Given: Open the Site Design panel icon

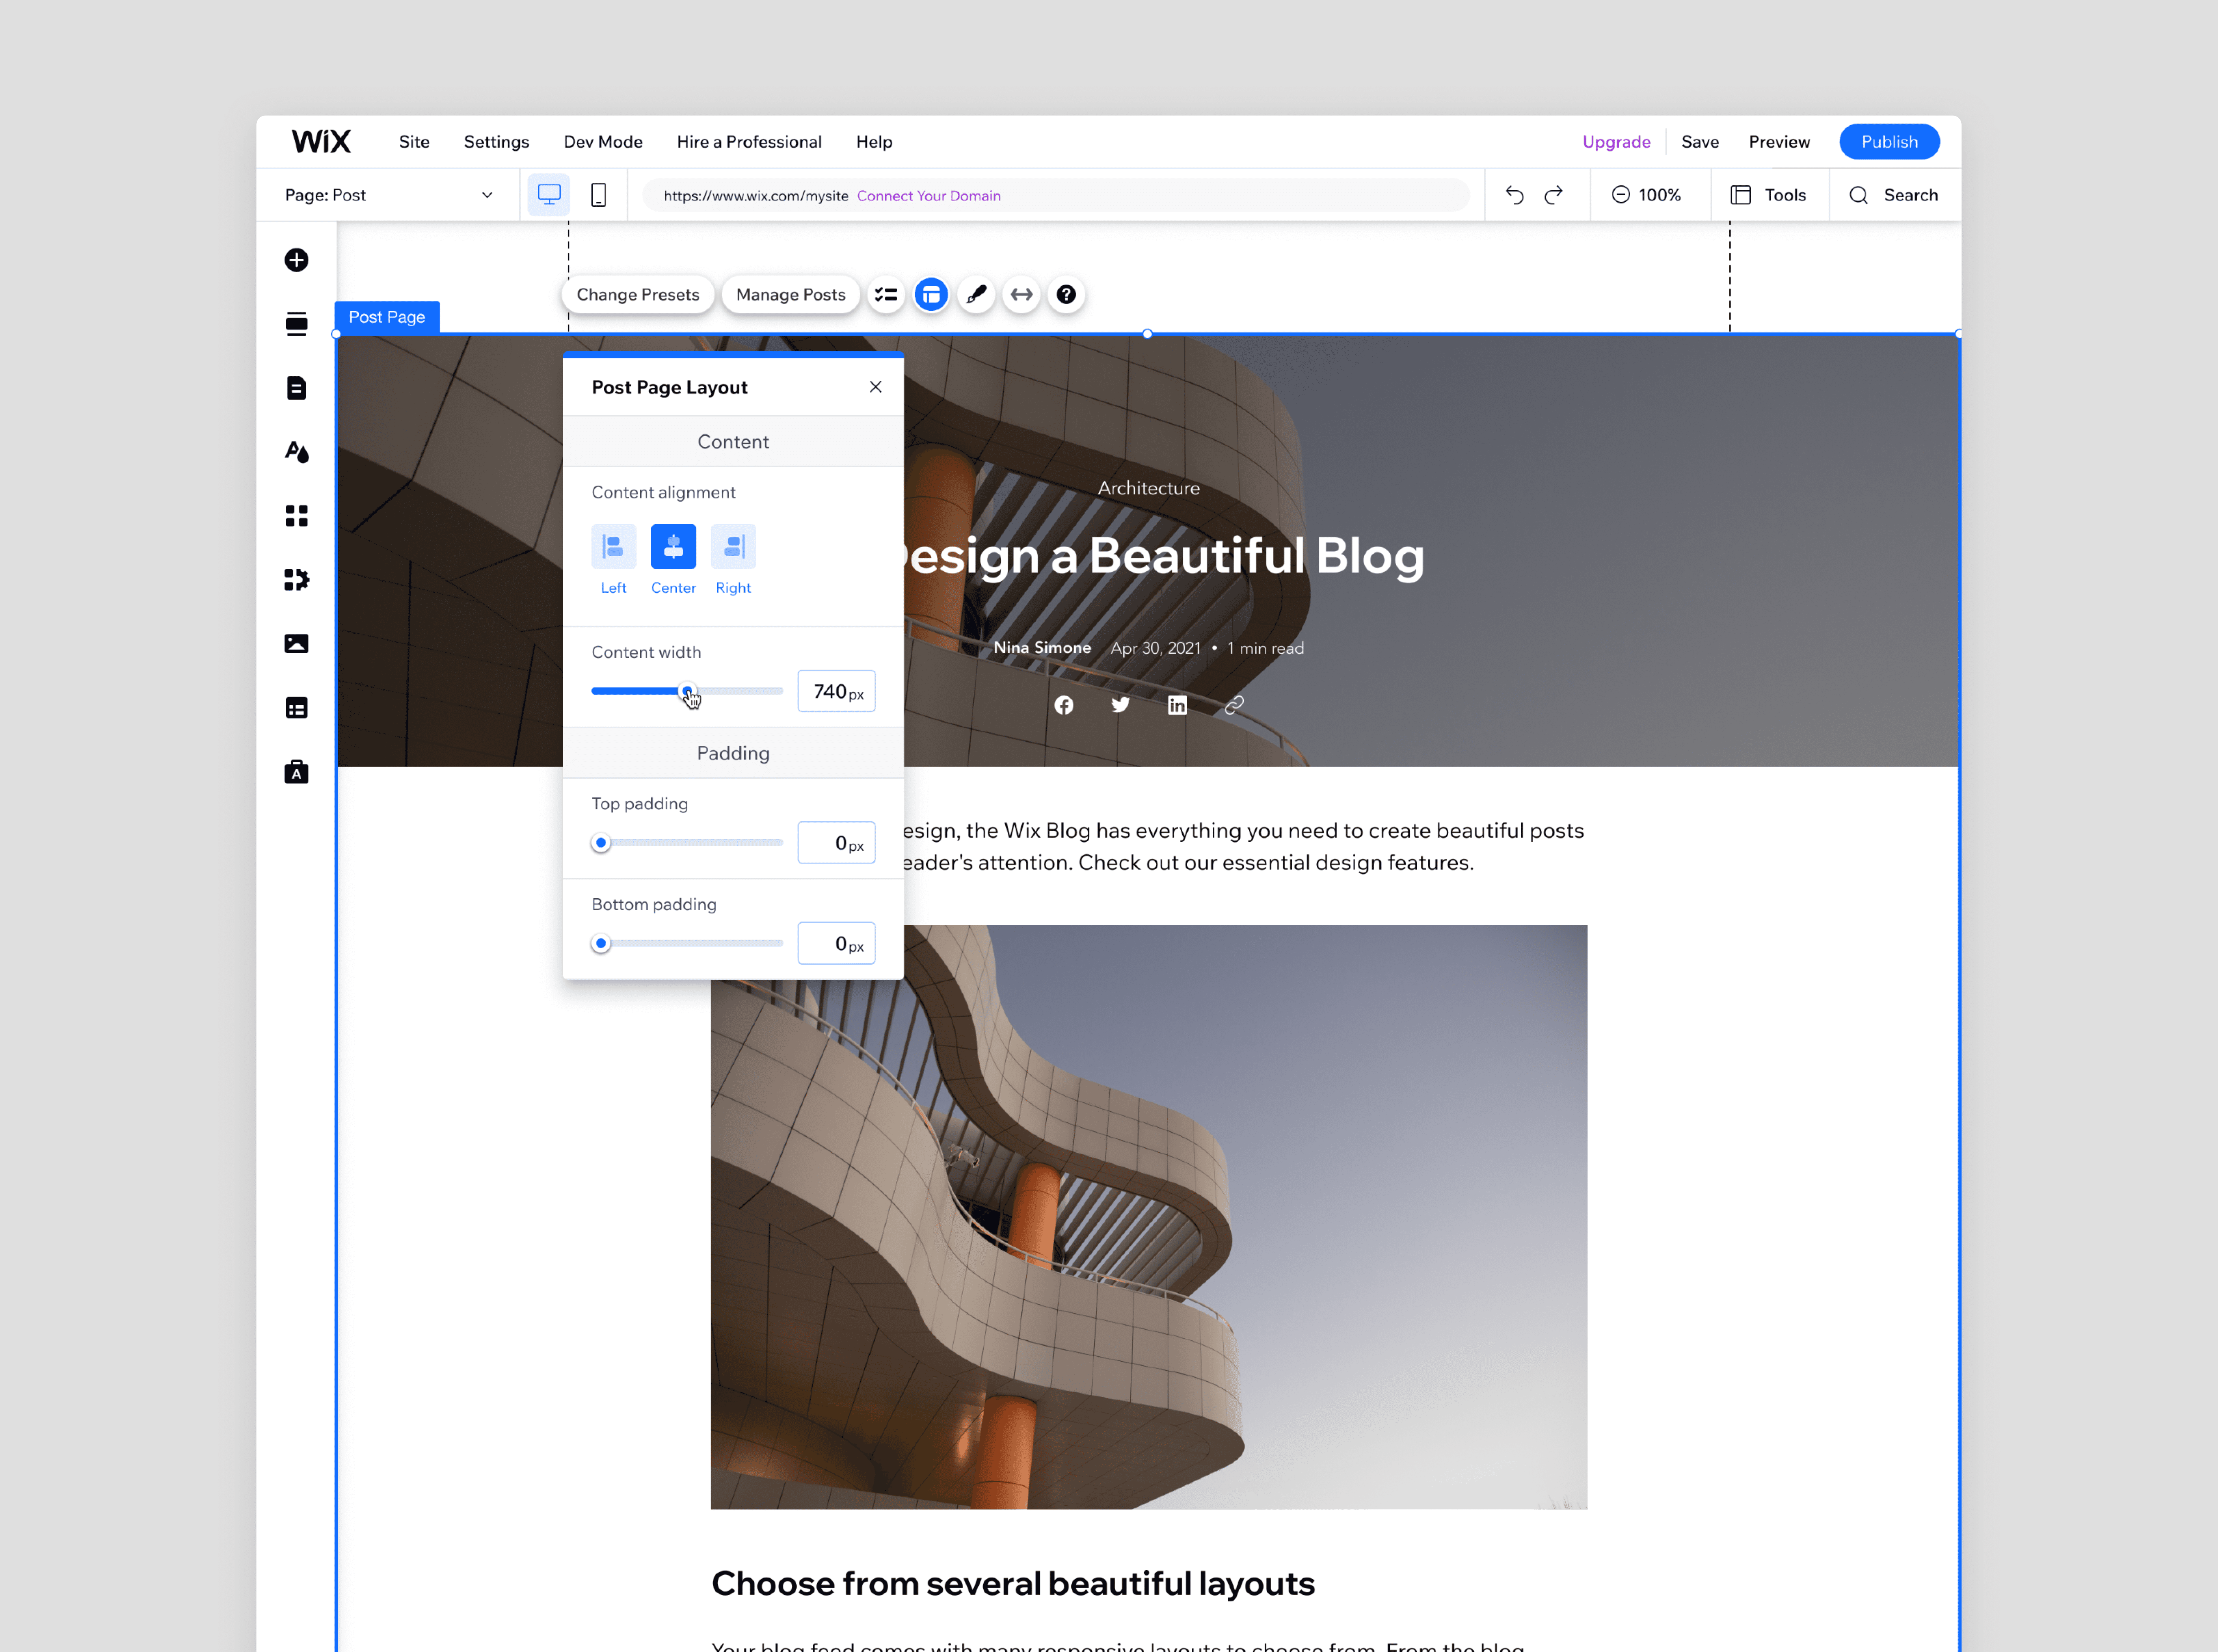Looking at the screenshot, I should pyautogui.click(x=296, y=452).
